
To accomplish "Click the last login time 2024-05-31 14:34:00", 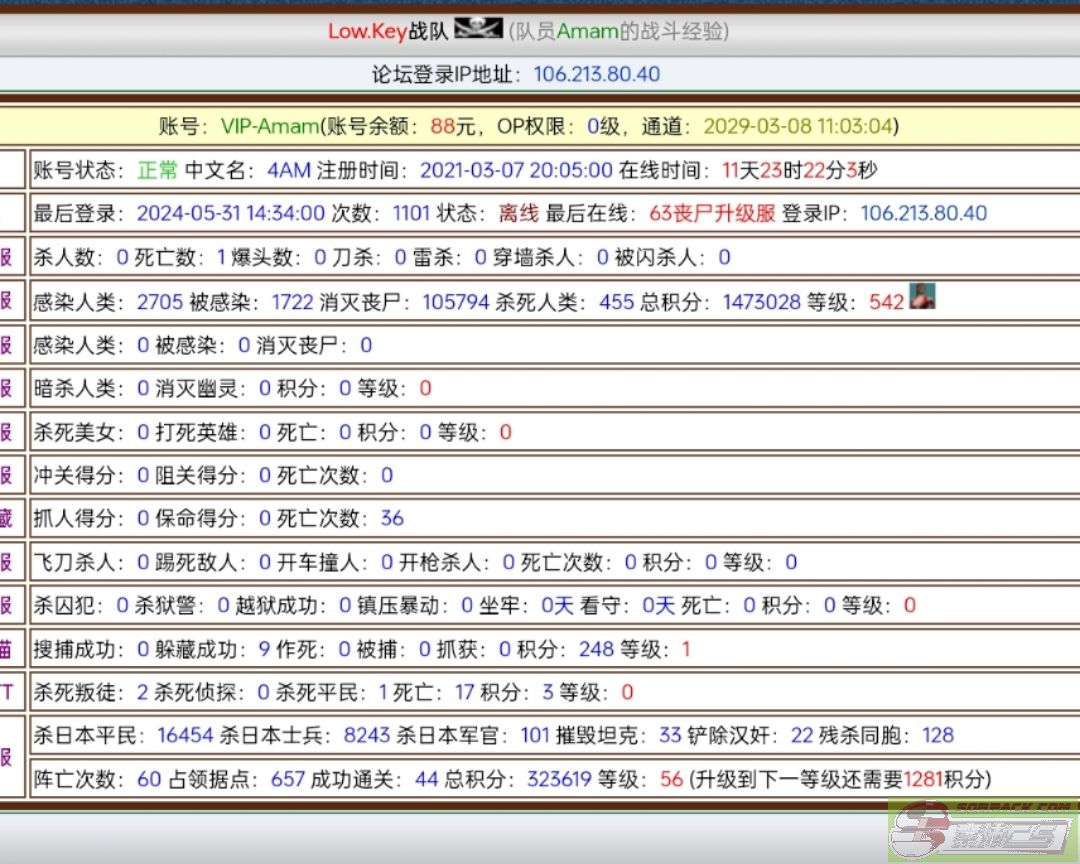I will point(230,213).
